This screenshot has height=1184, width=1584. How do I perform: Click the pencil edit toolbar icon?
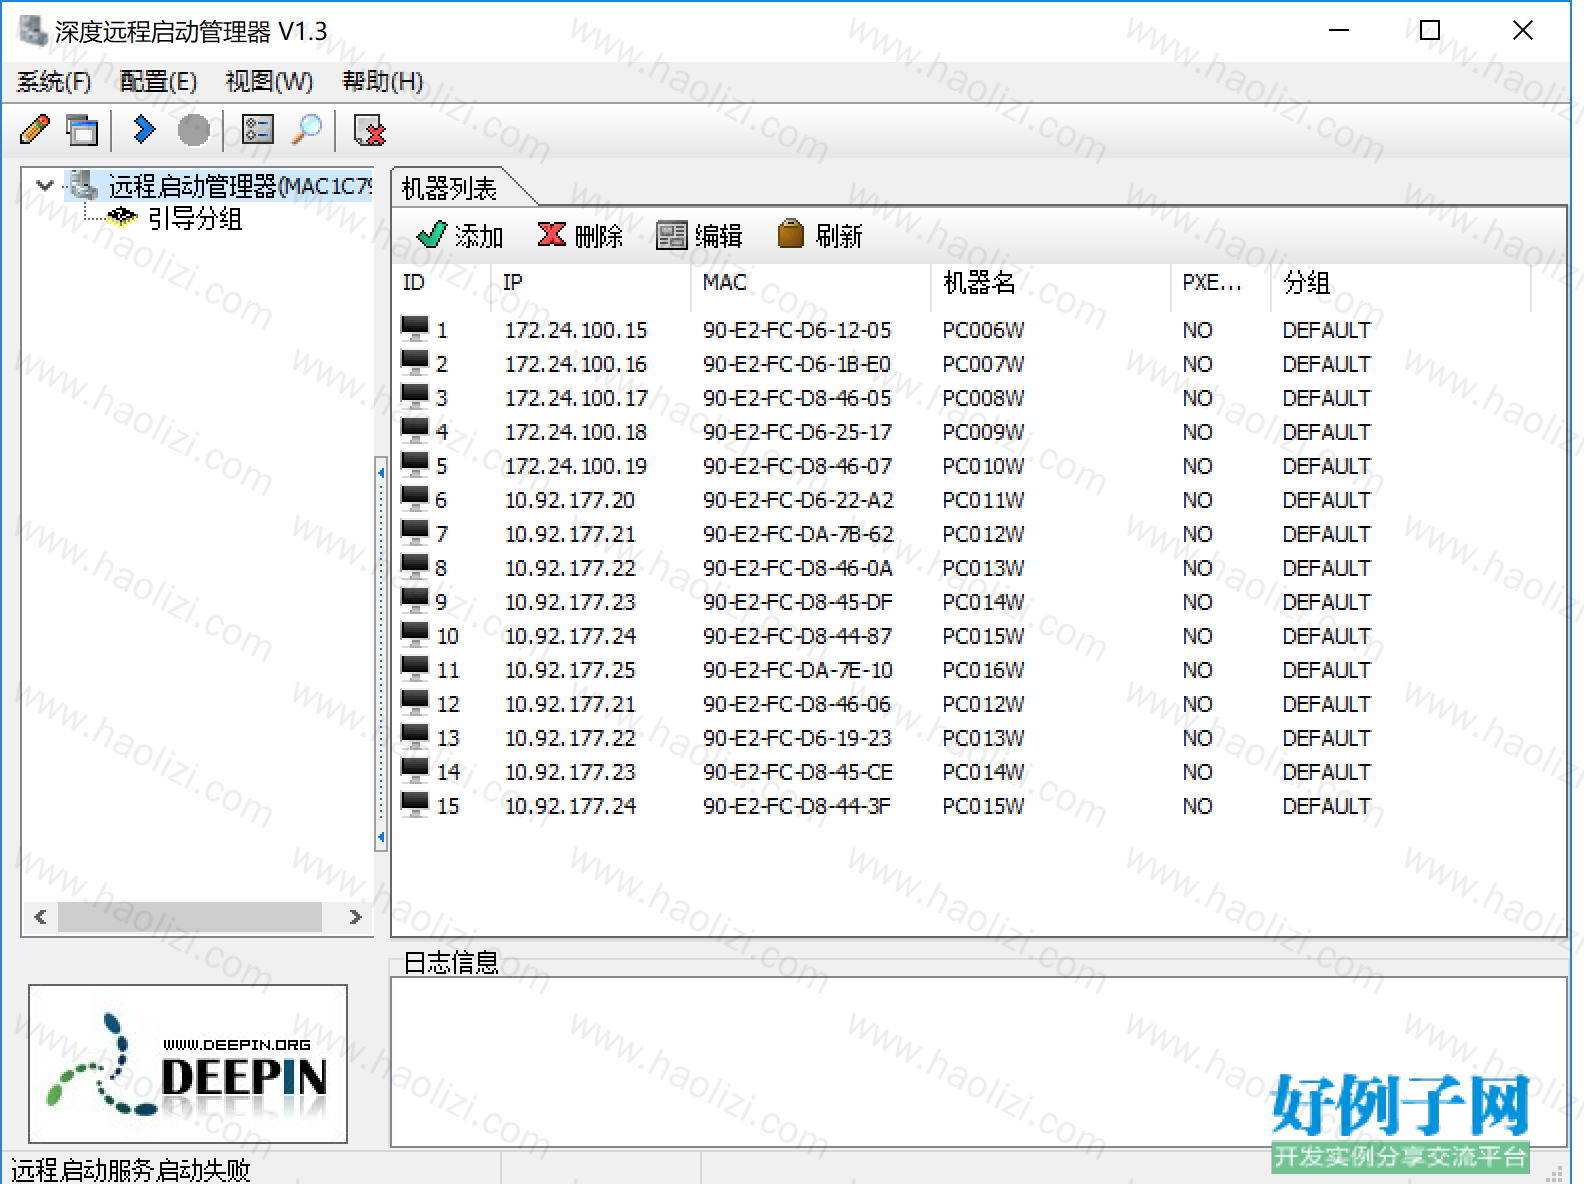pyautogui.click(x=35, y=130)
